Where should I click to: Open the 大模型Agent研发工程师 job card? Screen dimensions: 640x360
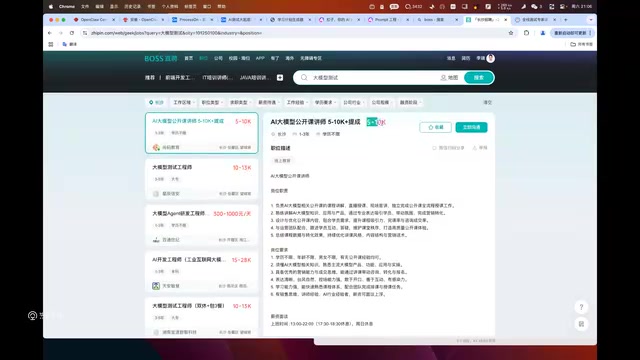pyautogui.click(x=202, y=226)
